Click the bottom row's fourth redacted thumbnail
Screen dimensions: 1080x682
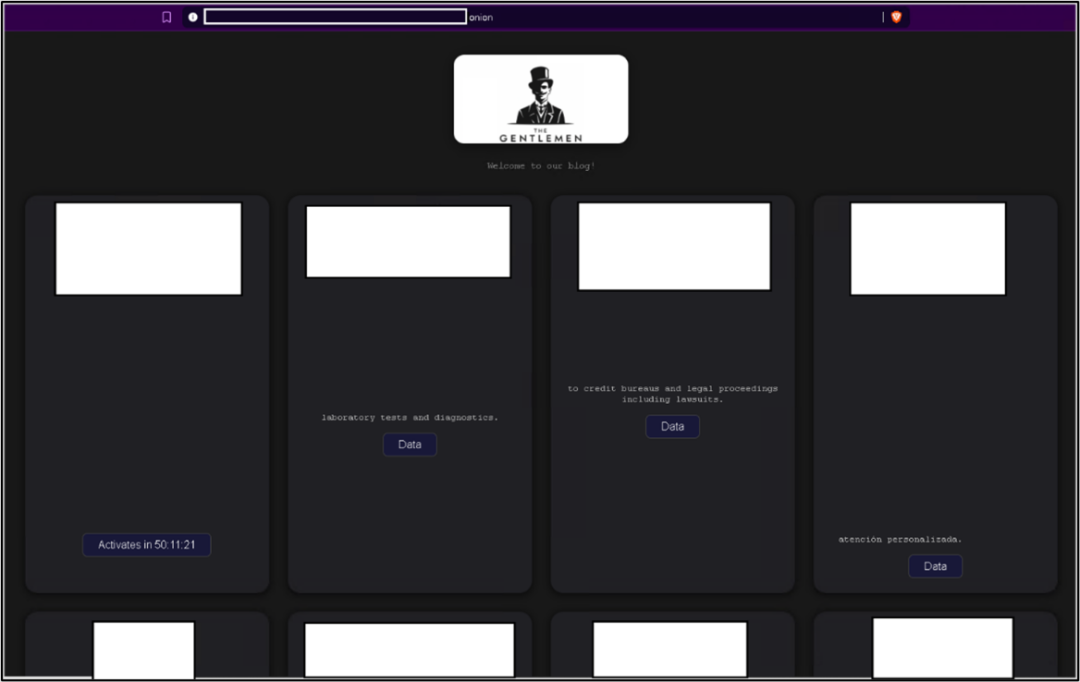pos(942,648)
